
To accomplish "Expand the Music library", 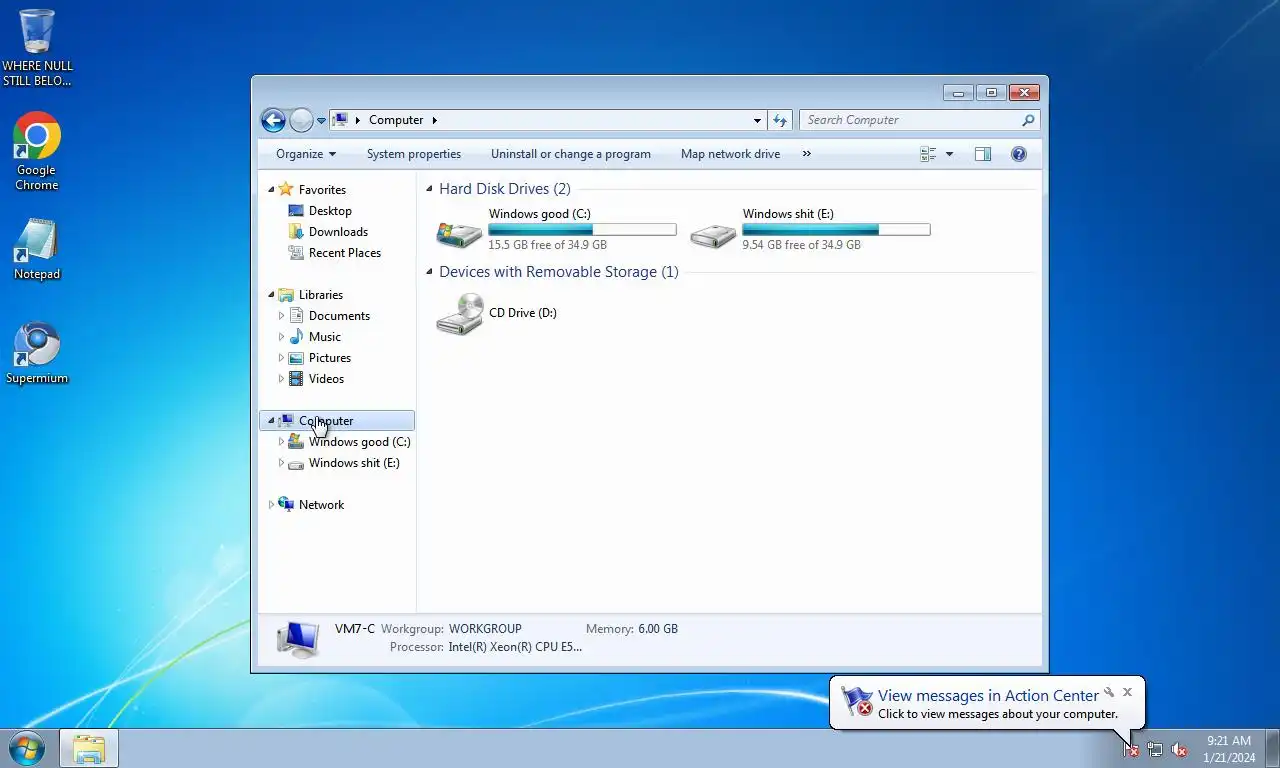I will [x=281, y=337].
